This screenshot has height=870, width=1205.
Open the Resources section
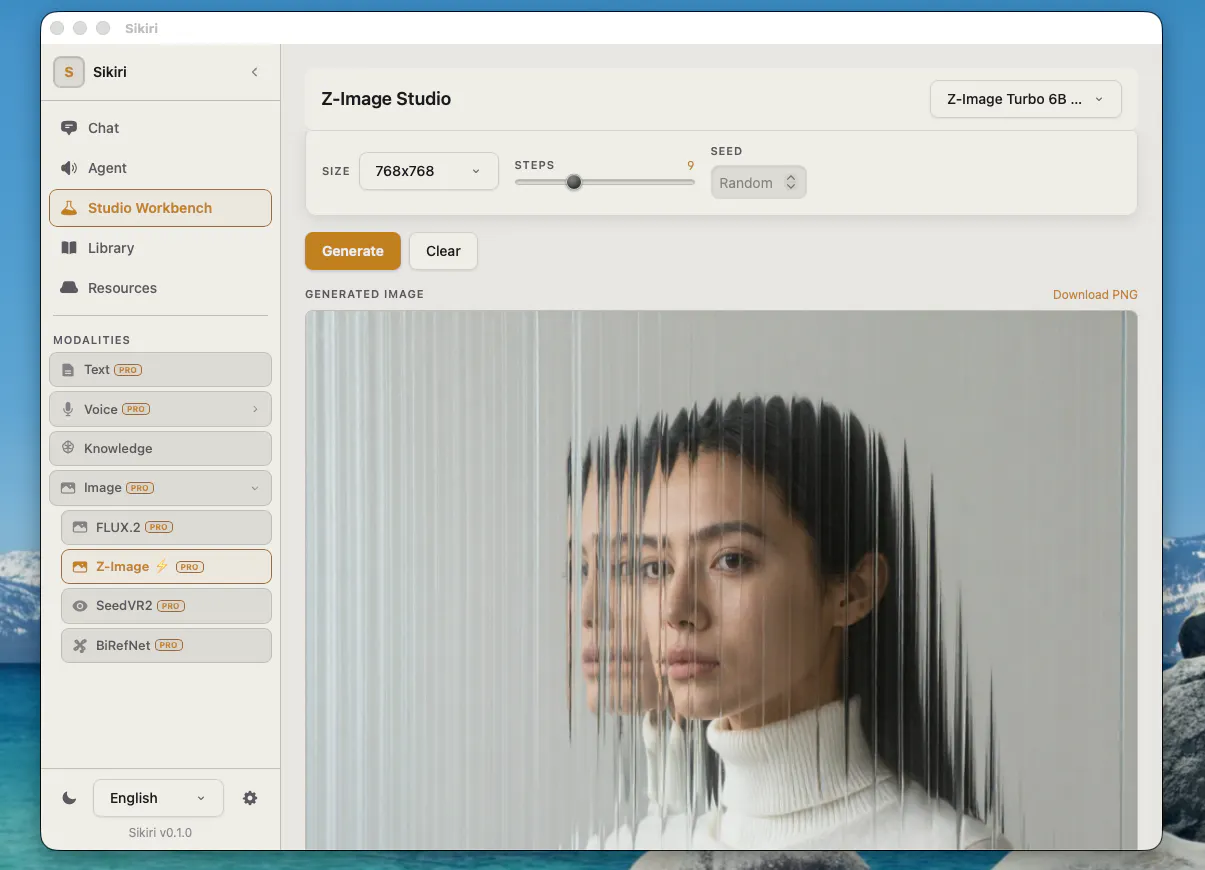(x=160, y=288)
